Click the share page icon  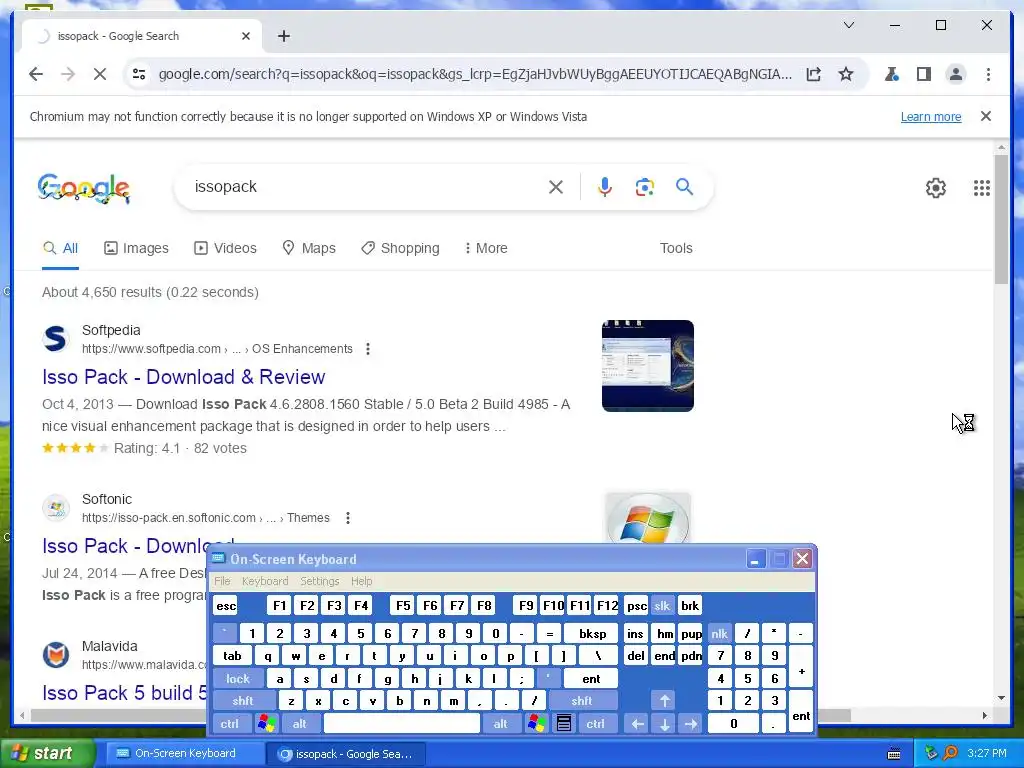coord(814,74)
